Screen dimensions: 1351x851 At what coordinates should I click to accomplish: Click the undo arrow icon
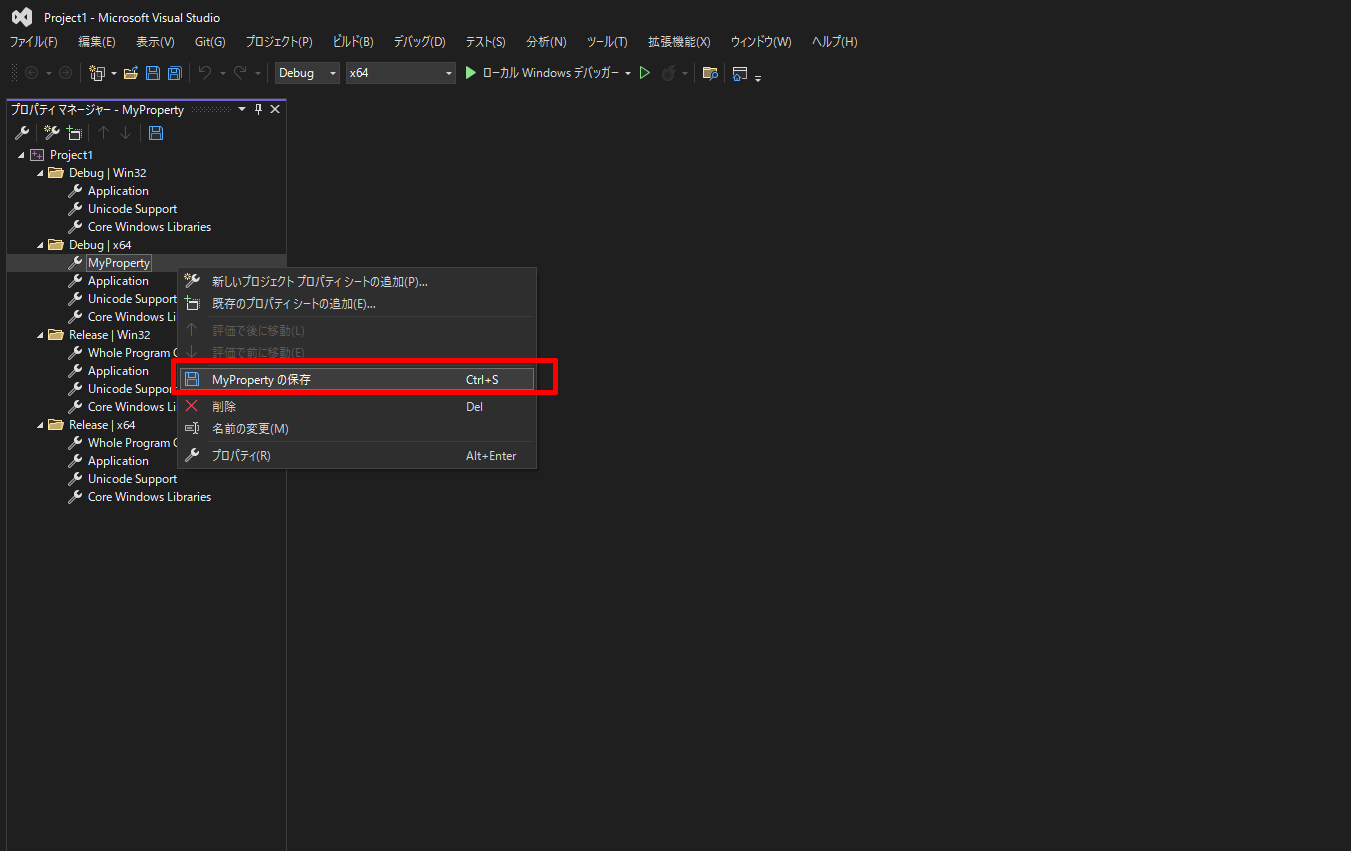[x=205, y=73]
